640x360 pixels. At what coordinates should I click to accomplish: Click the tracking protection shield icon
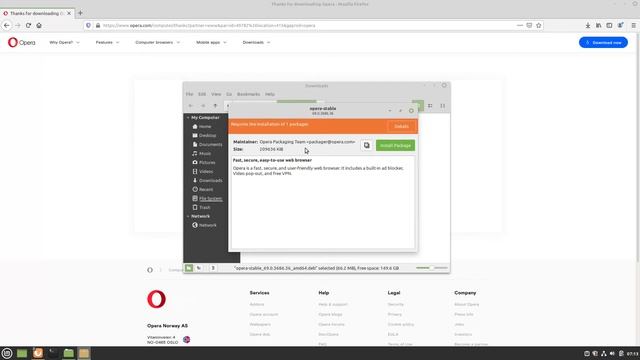coord(88,25)
